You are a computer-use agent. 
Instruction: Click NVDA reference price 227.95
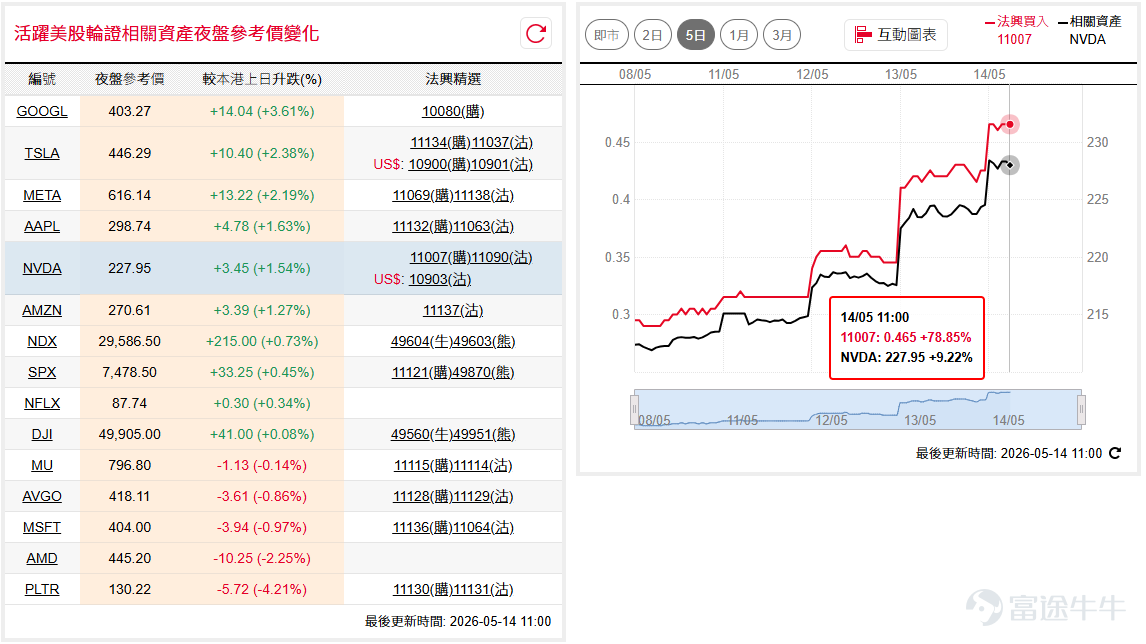click(x=129, y=268)
